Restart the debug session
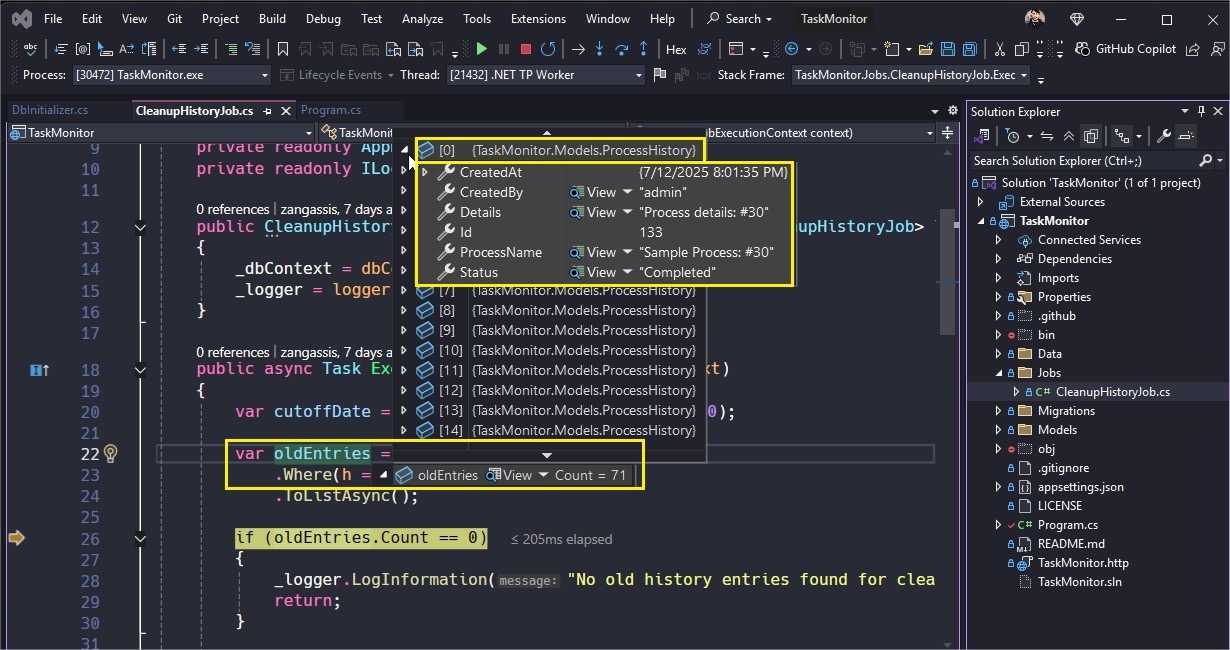This screenshot has width=1230, height=650. (x=548, y=49)
